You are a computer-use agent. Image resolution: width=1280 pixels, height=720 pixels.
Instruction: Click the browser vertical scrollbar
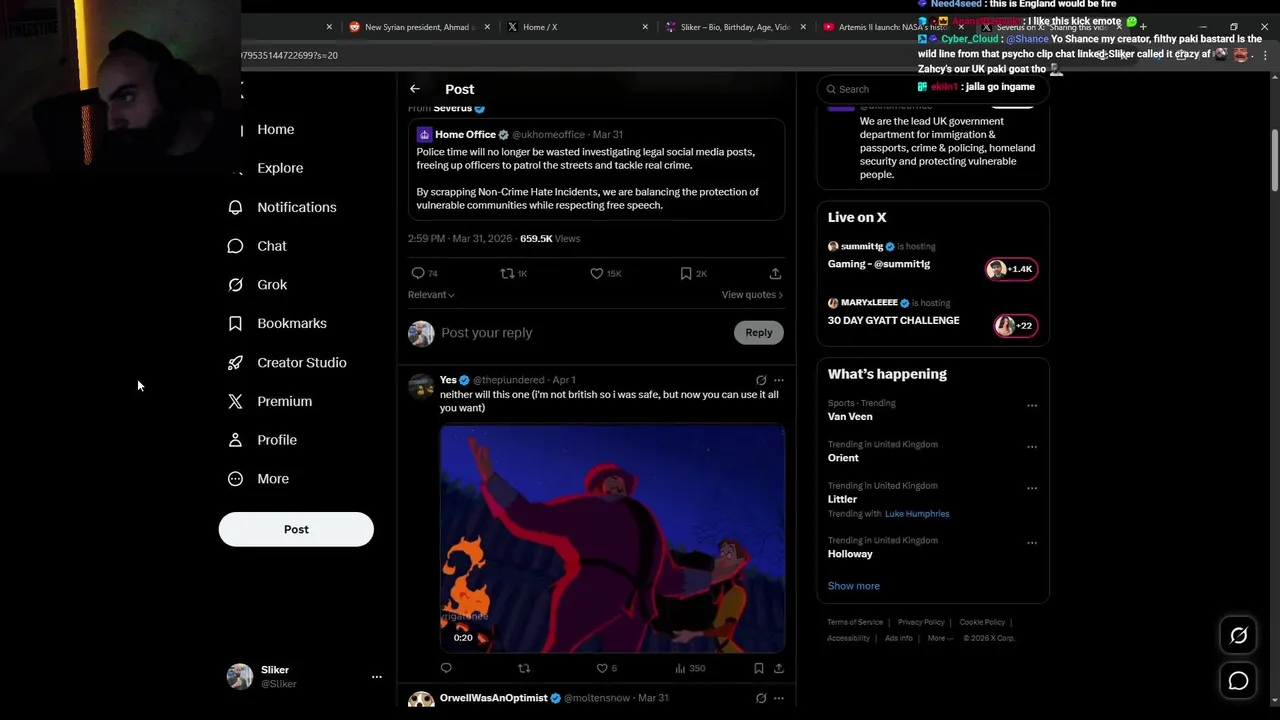1273,160
